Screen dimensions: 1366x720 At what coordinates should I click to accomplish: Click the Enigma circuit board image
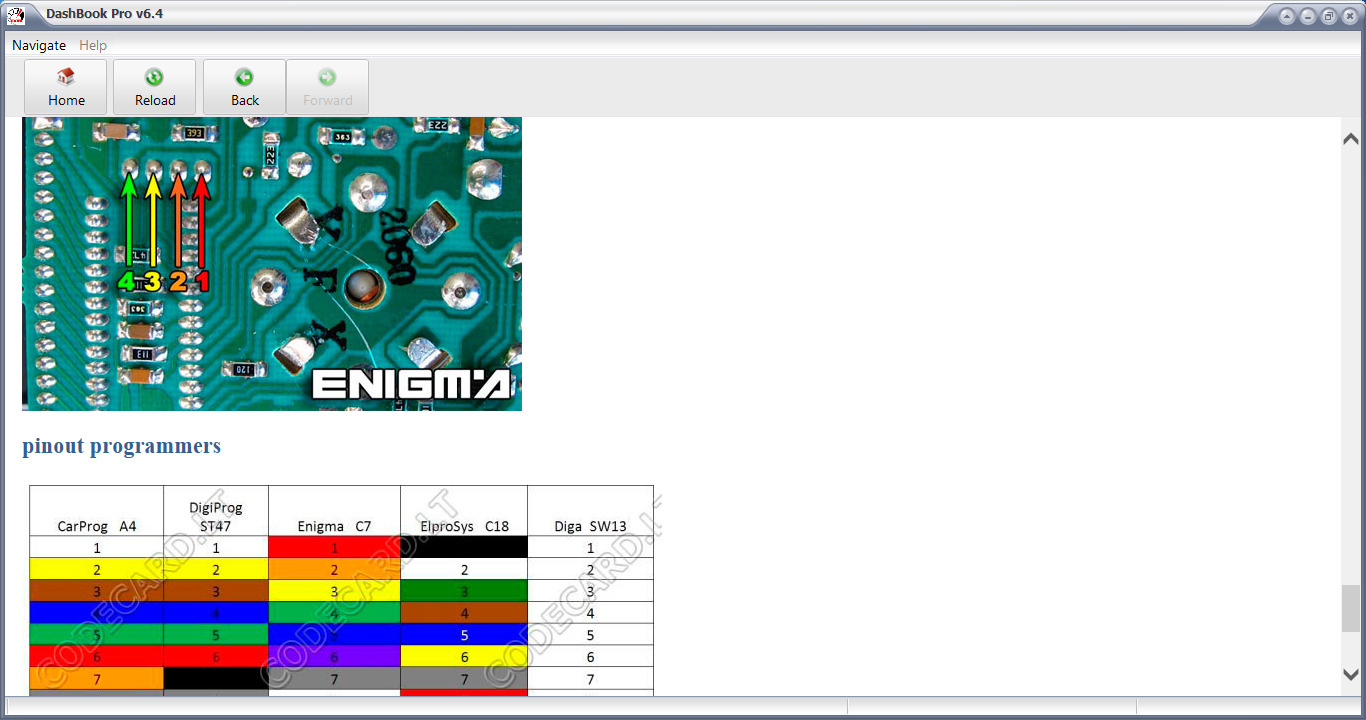(272, 264)
